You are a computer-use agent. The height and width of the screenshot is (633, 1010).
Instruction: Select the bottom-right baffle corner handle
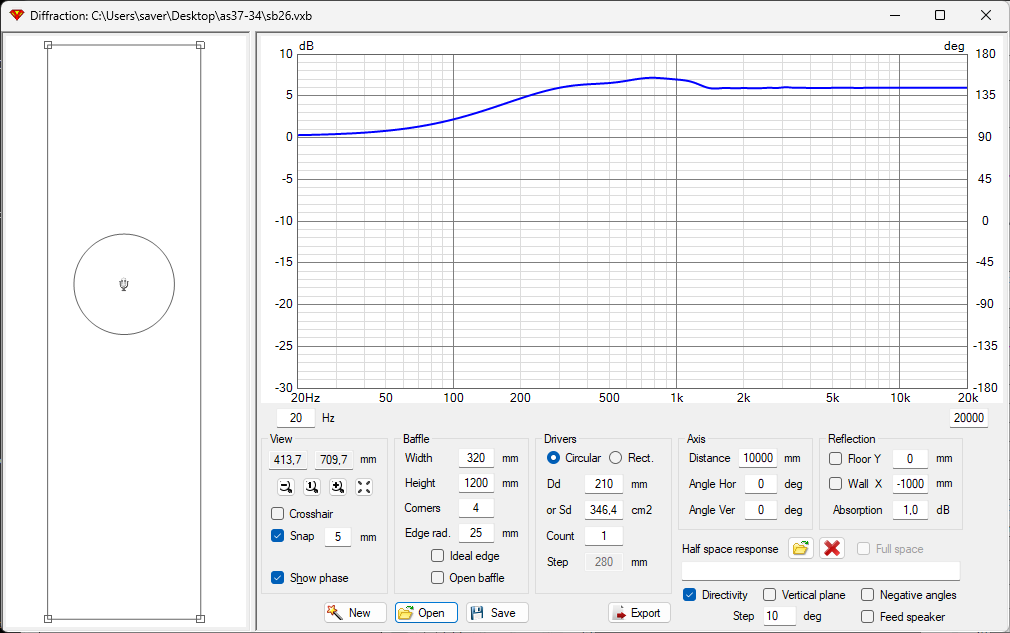point(200,618)
